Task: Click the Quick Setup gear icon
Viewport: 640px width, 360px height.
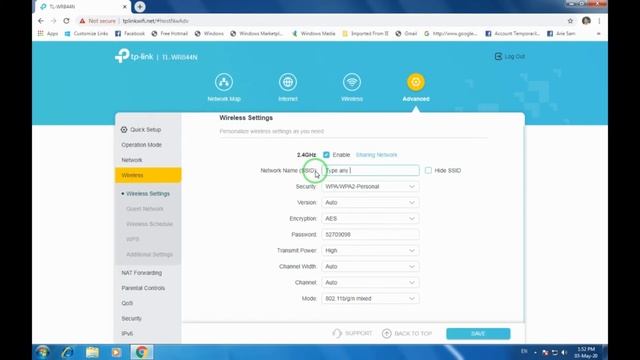Action: point(124,129)
